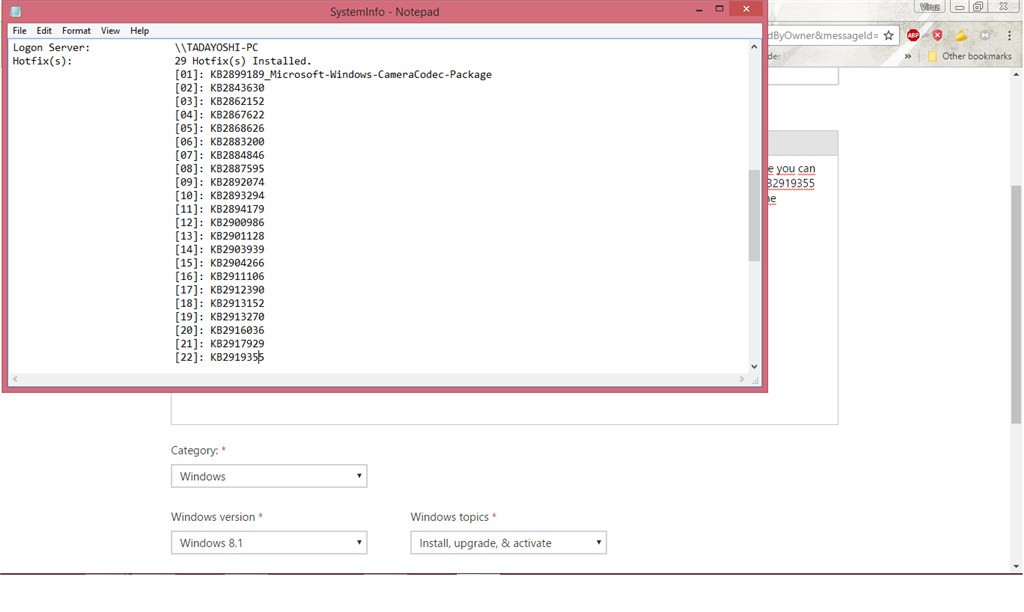The width and height of the screenshot is (1024, 612).
Task: Click hotfix entry KB2862152
Action: (x=237, y=101)
